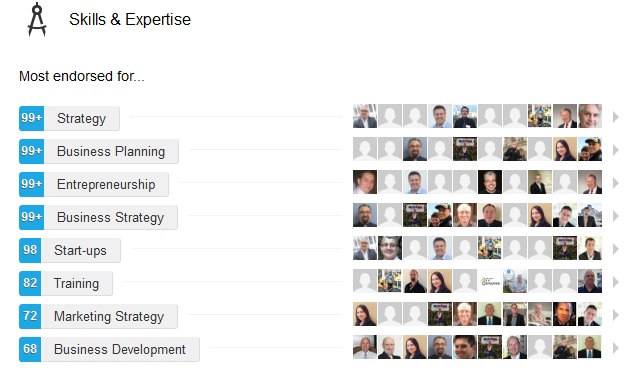Expand the Entrepreneurship endorsers arrow

615,183
